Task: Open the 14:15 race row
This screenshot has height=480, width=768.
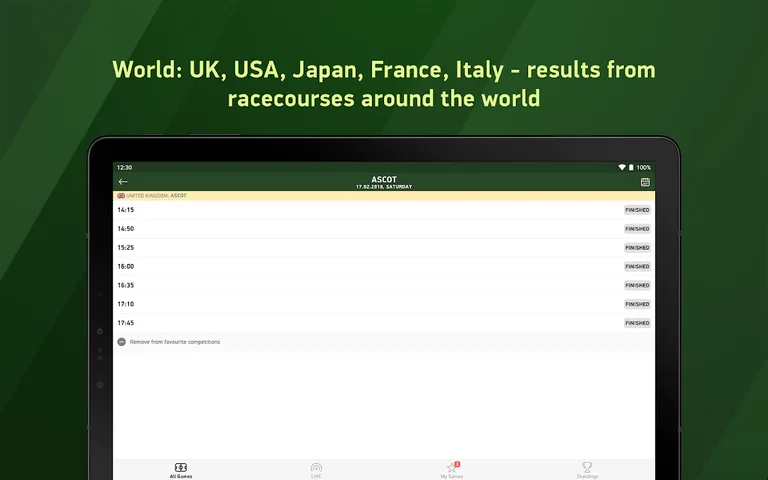Action: tap(384, 210)
